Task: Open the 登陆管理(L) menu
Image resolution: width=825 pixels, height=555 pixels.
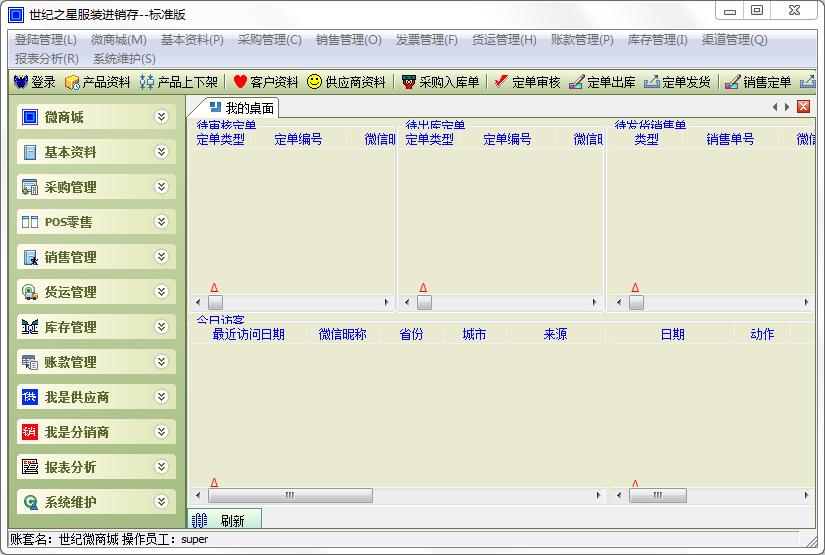Action: (46, 39)
